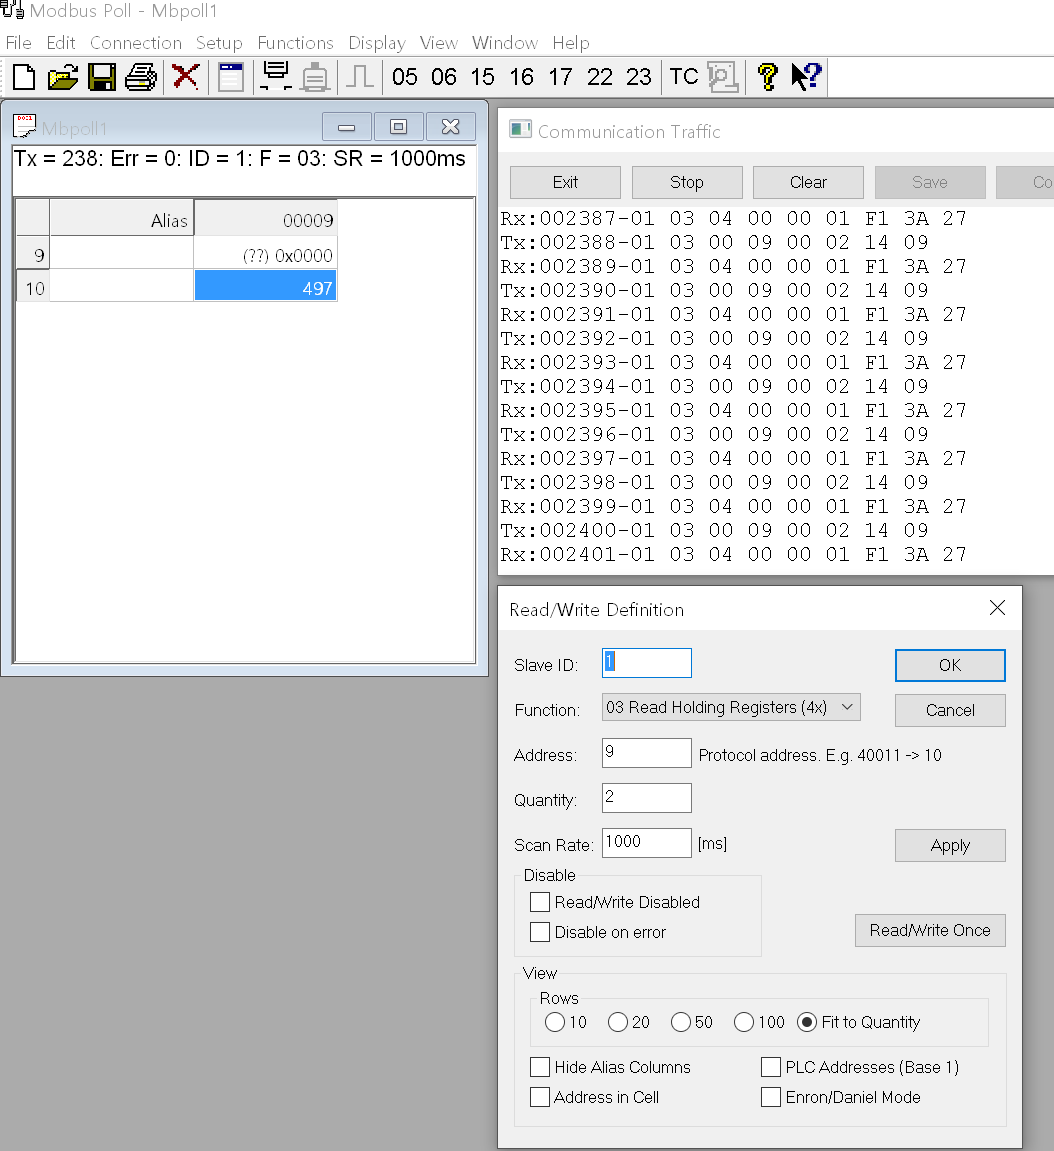Click Cancel in Read/Write Definition dialog
1054x1151 pixels.
(x=950, y=710)
